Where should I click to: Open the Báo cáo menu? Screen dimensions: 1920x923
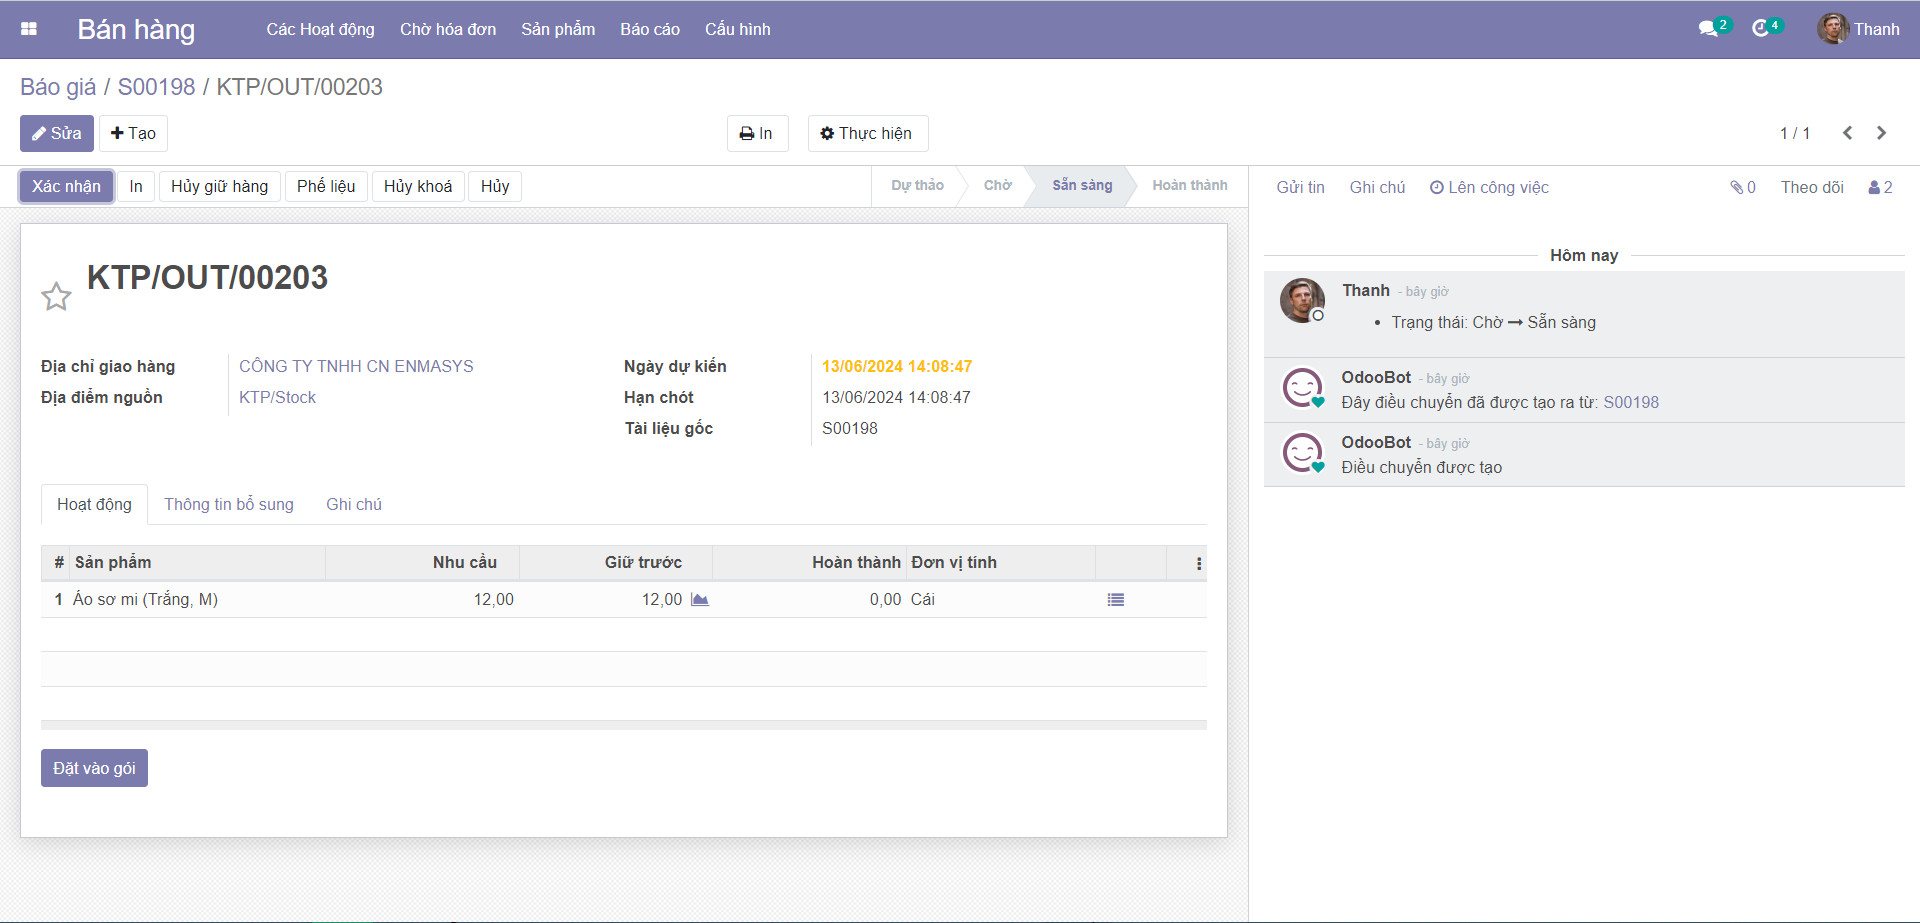point(649,29)
